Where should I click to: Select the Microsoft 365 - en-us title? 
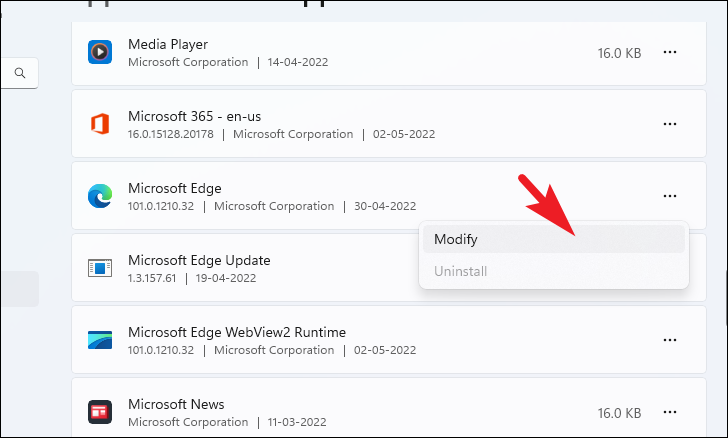click(x=195, y=116)
